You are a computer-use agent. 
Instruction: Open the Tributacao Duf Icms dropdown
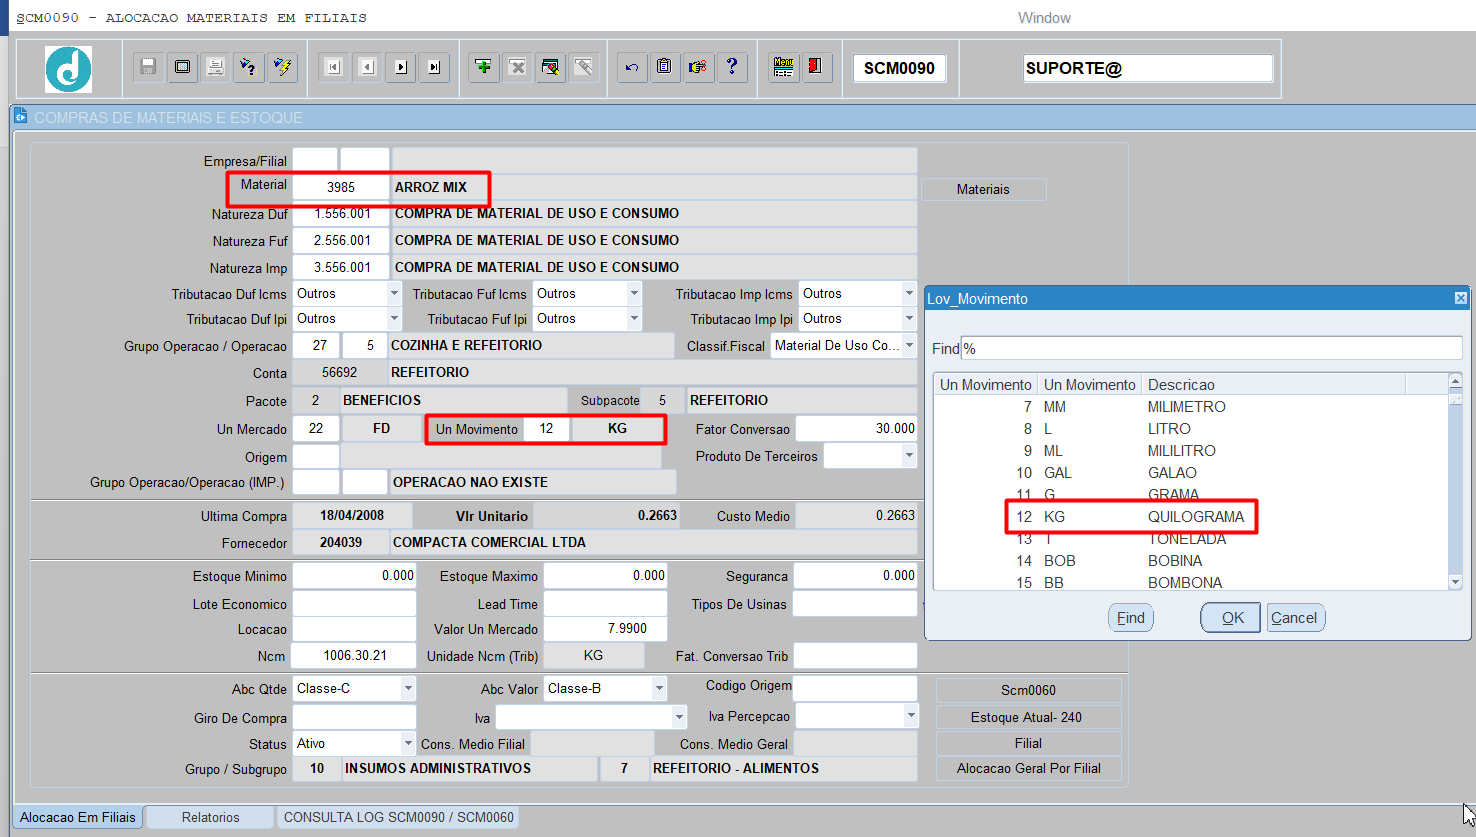coord(394,293)
